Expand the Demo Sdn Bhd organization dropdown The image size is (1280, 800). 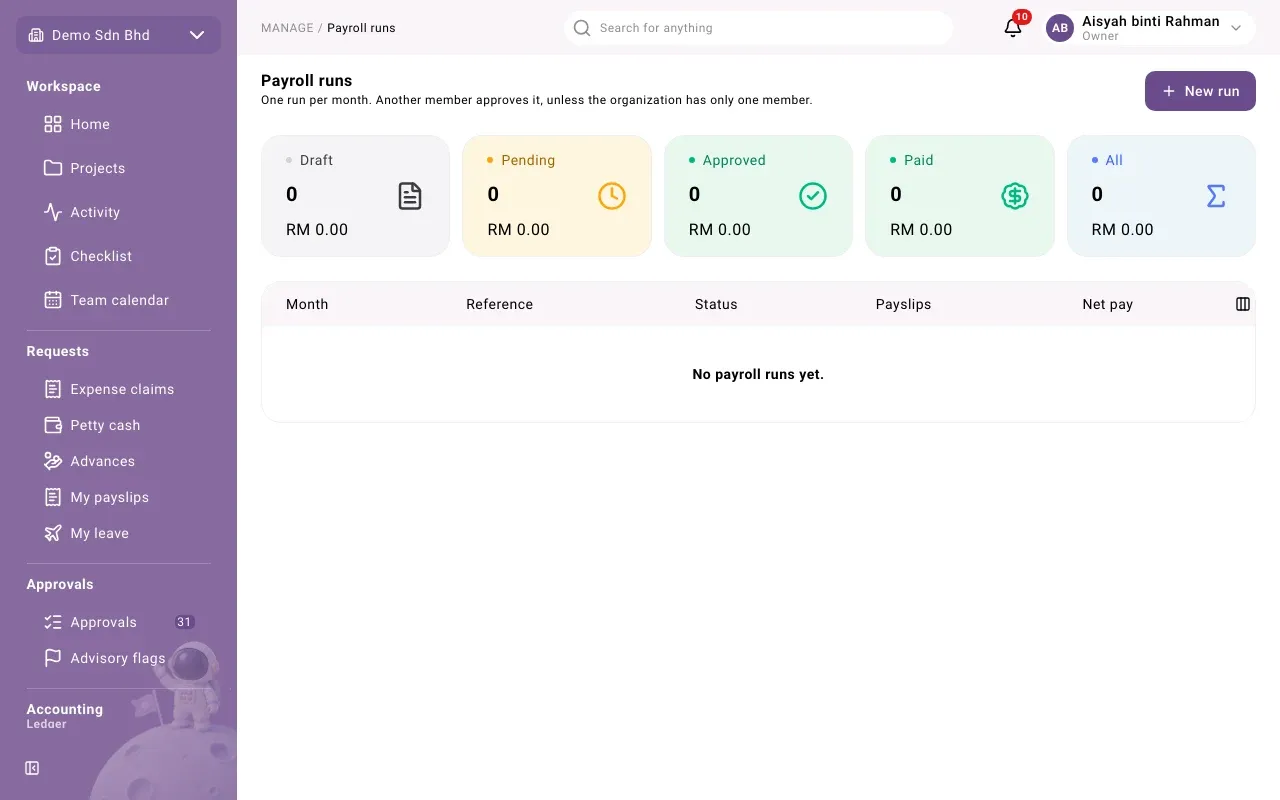click(197, 35)
